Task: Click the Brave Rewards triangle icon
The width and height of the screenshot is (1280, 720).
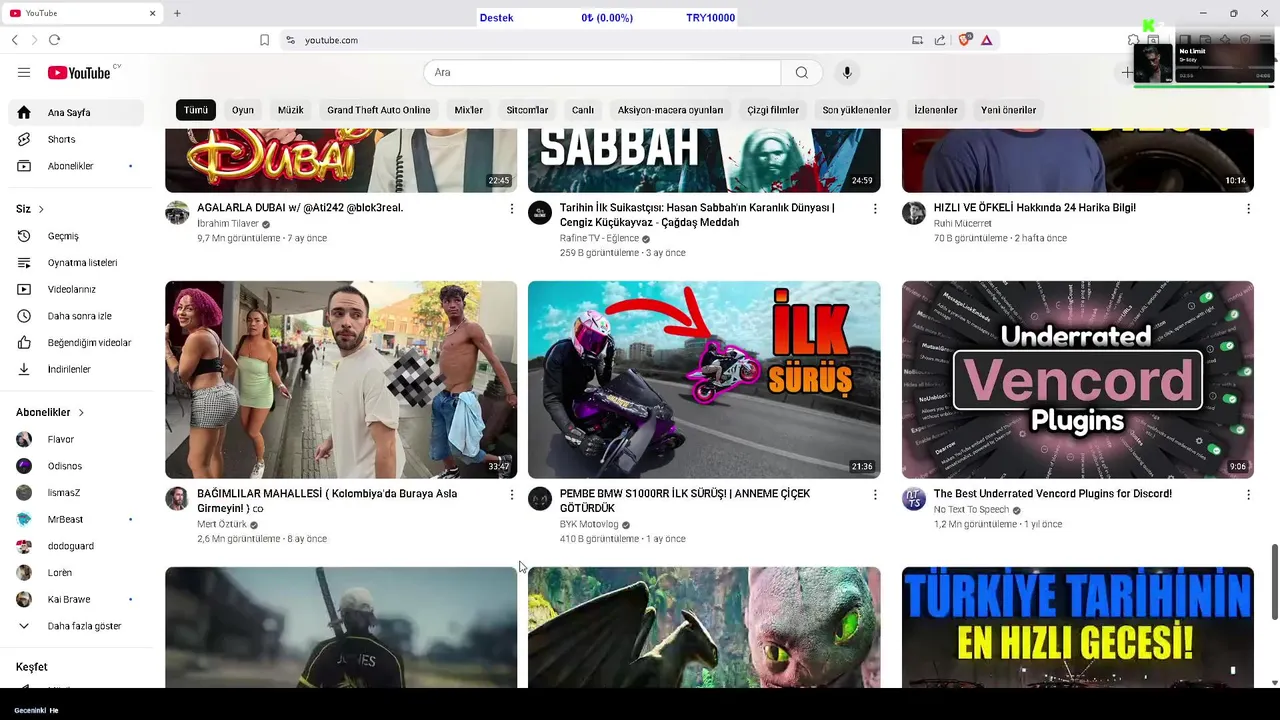Action: point(986,40)
